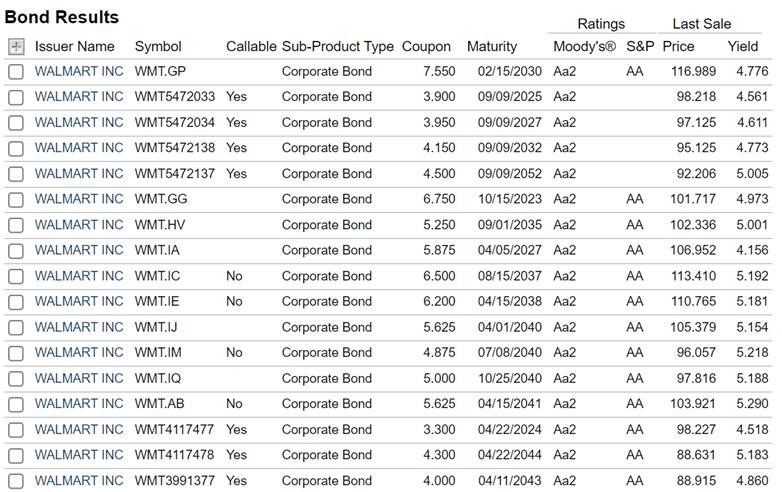Sort by Yield column header
This screenshot has height=492, width=782.
[743, 46]
